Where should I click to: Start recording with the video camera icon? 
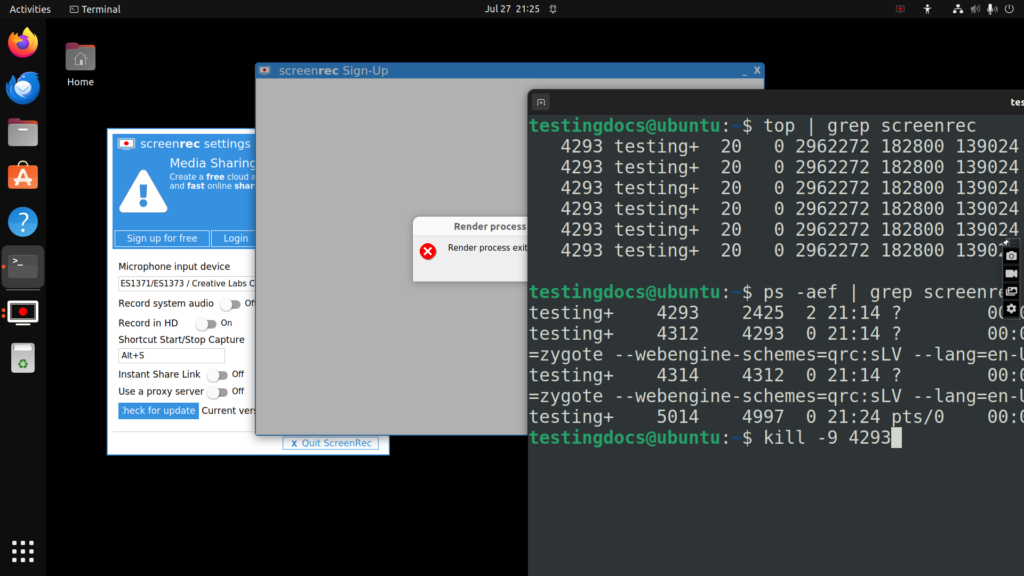tap(1011, 273)
